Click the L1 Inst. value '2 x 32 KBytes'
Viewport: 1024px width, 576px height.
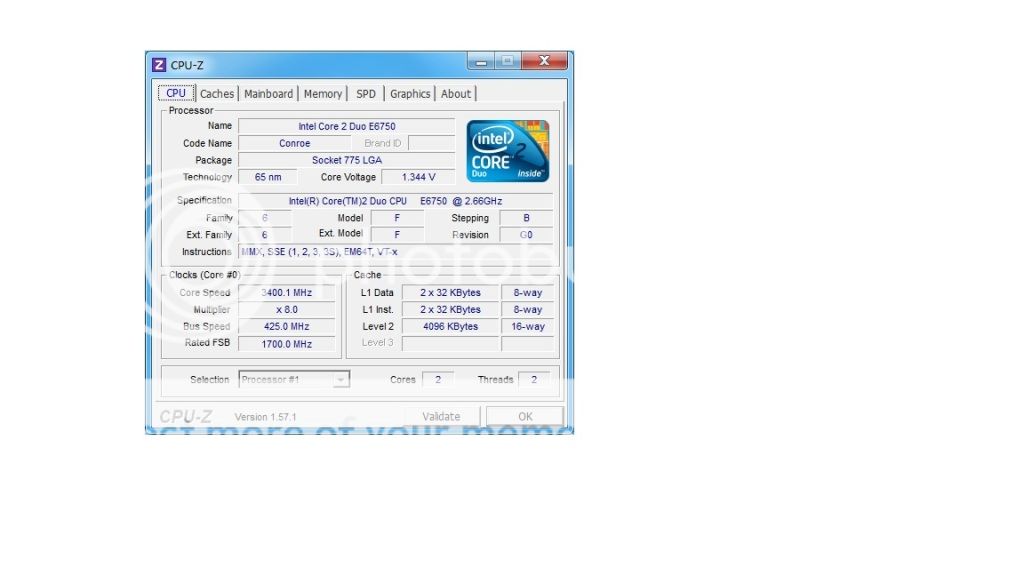click(451, 310)
